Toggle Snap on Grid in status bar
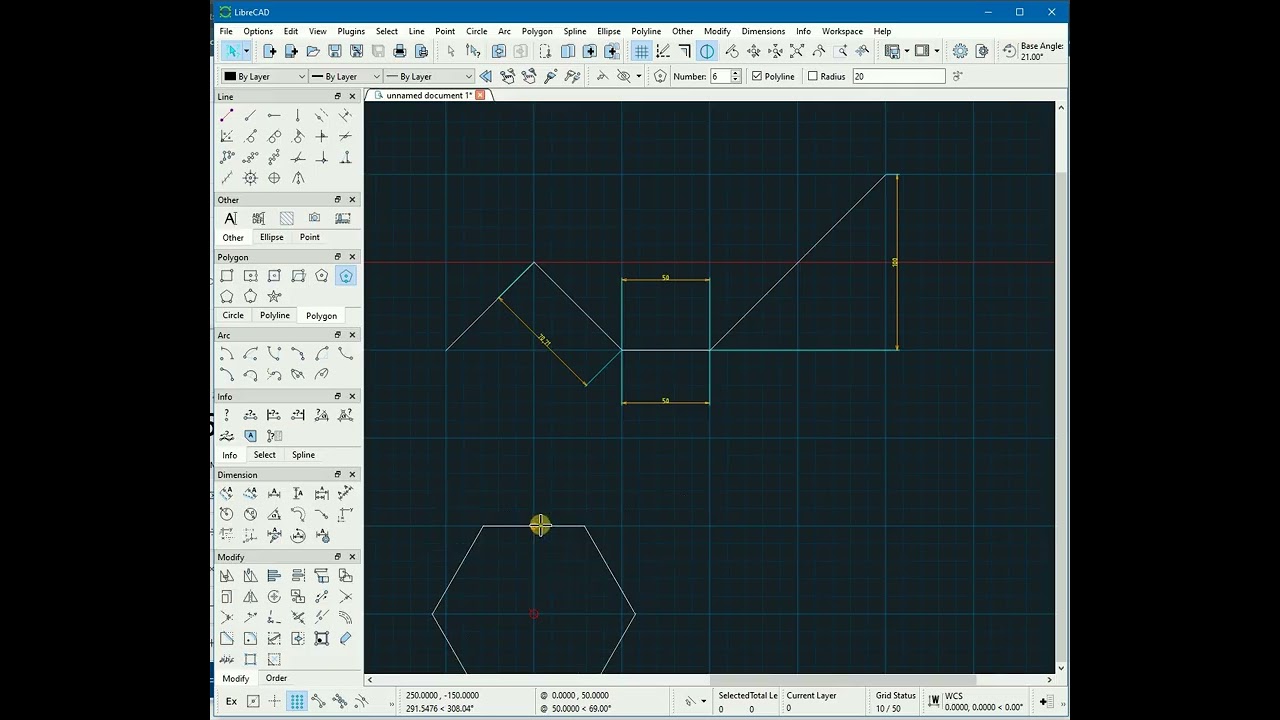Viewport: 1280px width, 720px height. point(297,702)
